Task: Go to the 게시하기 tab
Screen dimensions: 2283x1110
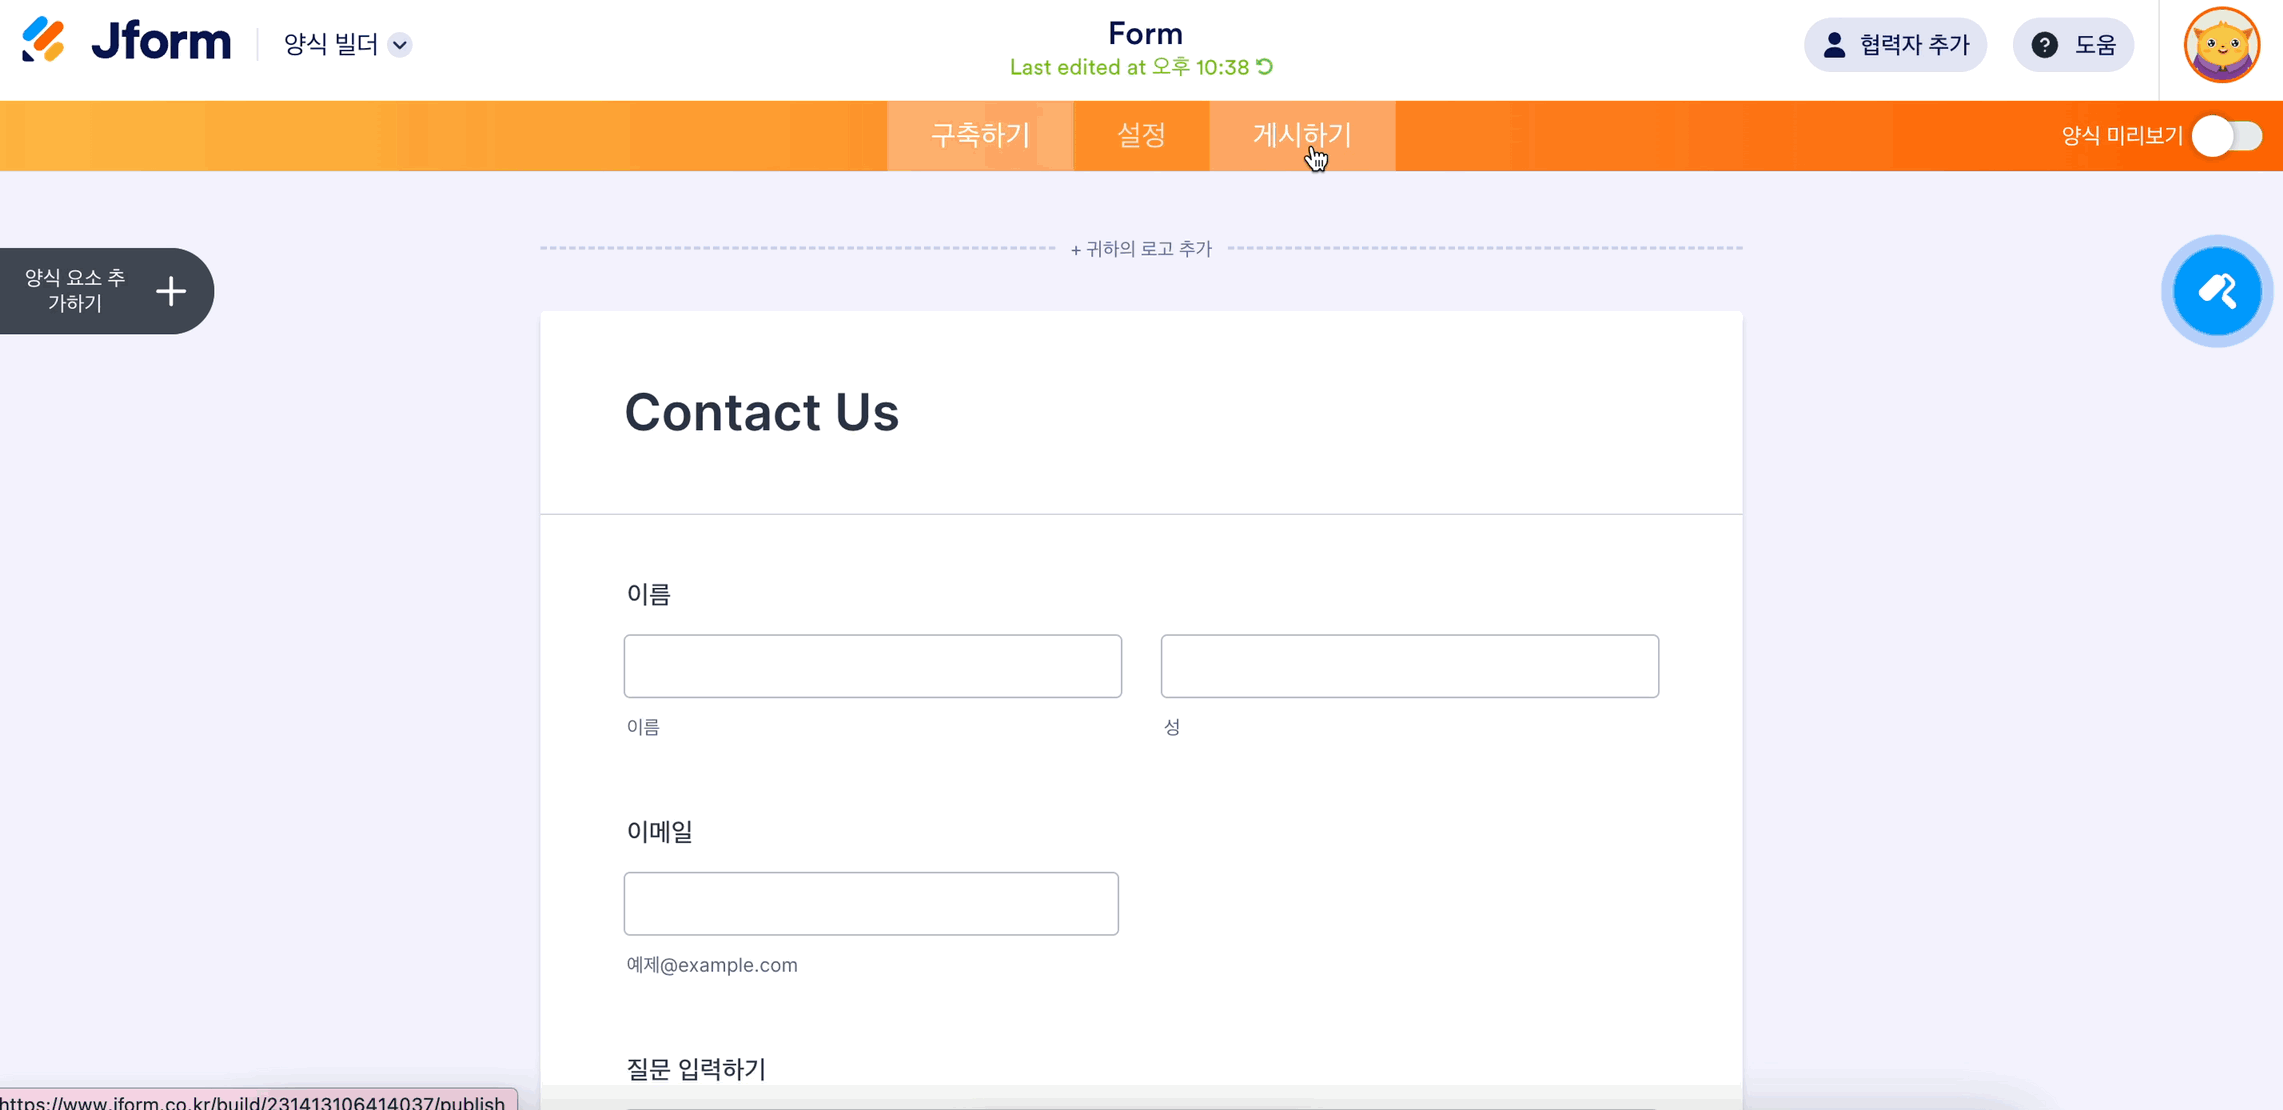Action: (1301, 136)
